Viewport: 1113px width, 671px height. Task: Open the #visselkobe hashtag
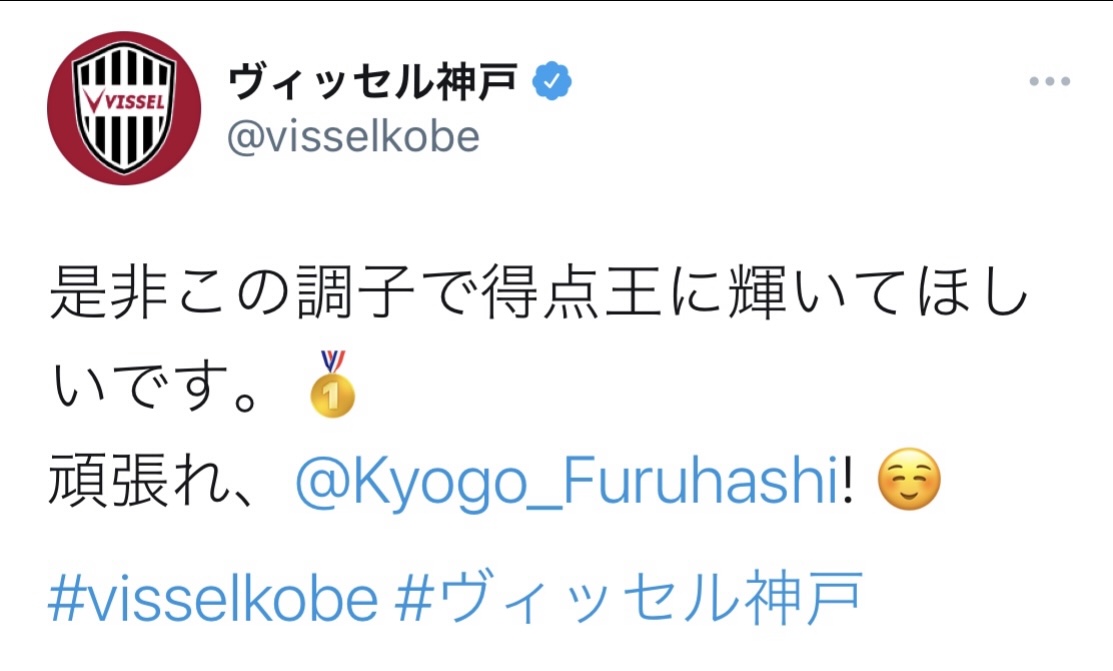pos(213,599)
